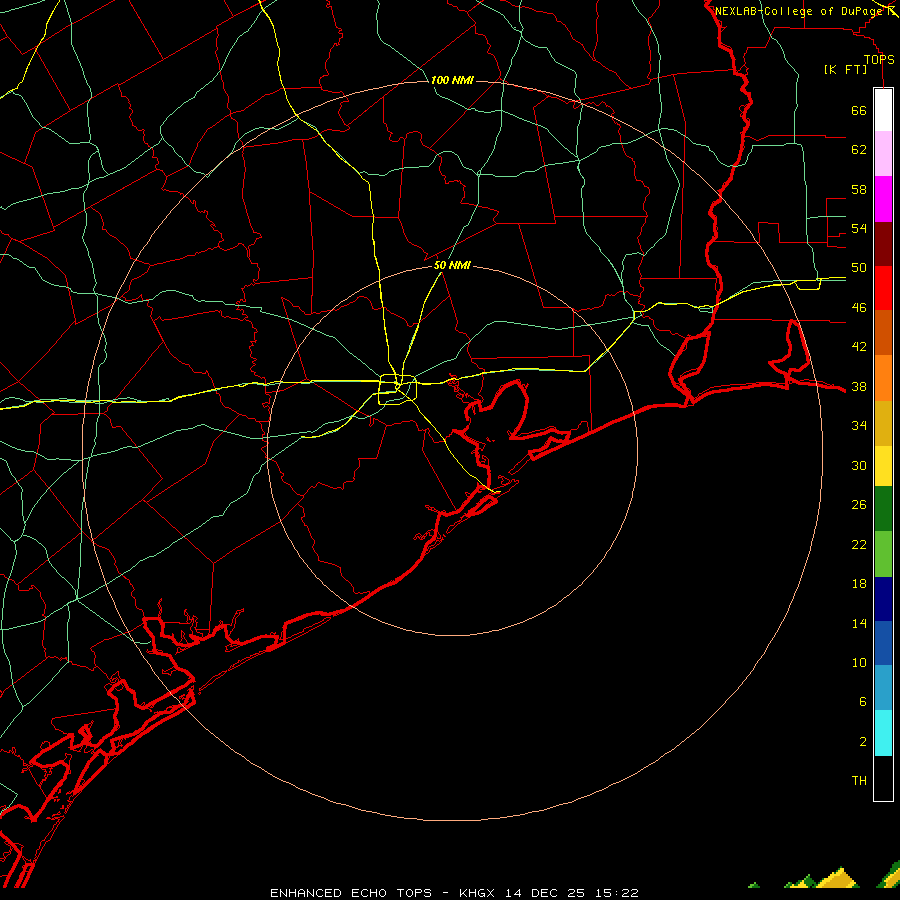Click the light pink 62 K FT swatch
Viewport: 900px width, 900px height.
[883, 154]
